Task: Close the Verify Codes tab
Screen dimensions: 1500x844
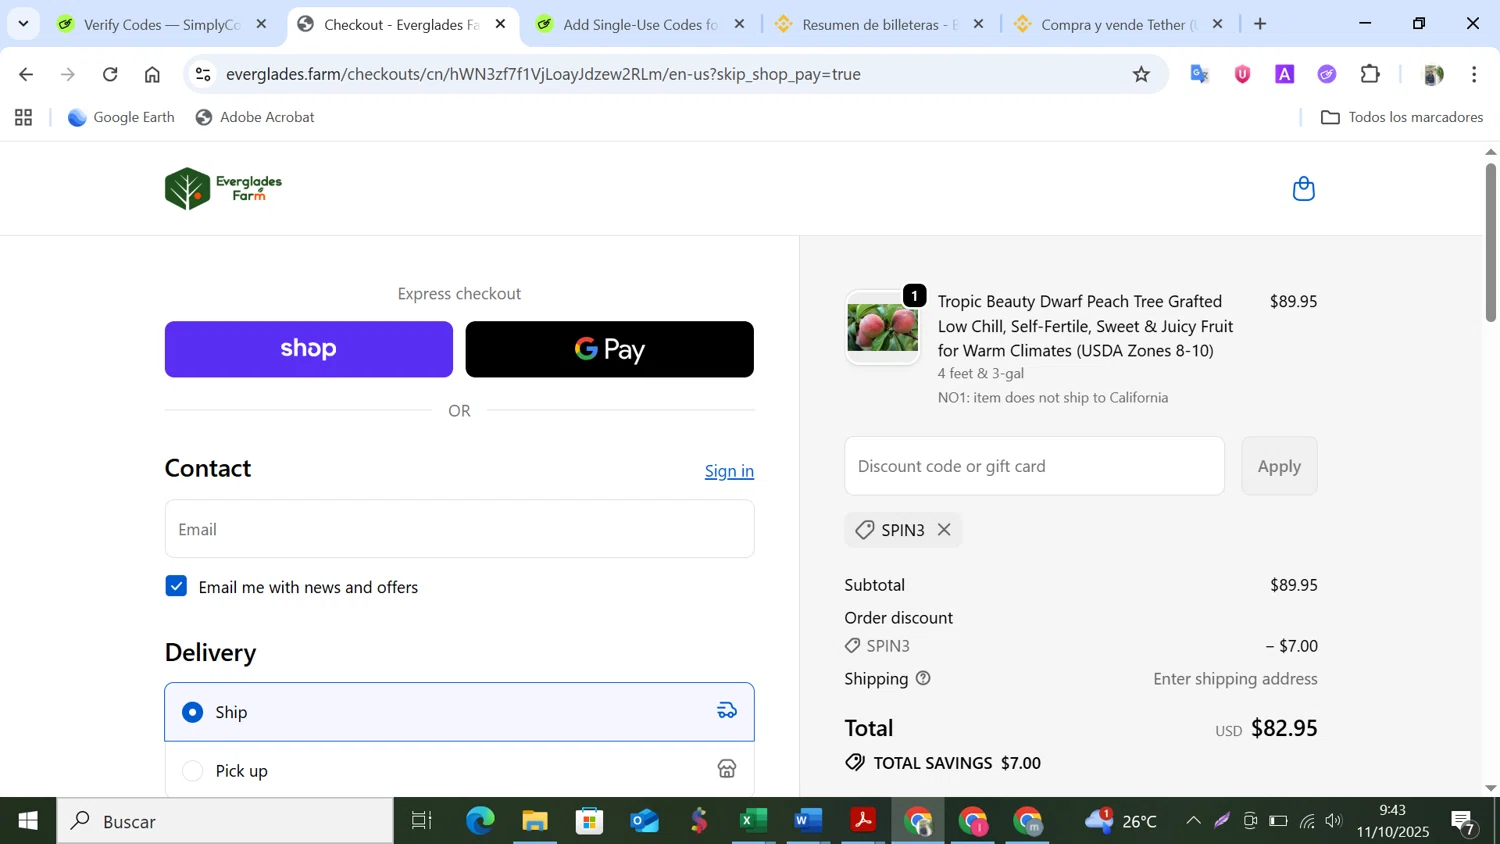Action: click(x=262, y=24)
